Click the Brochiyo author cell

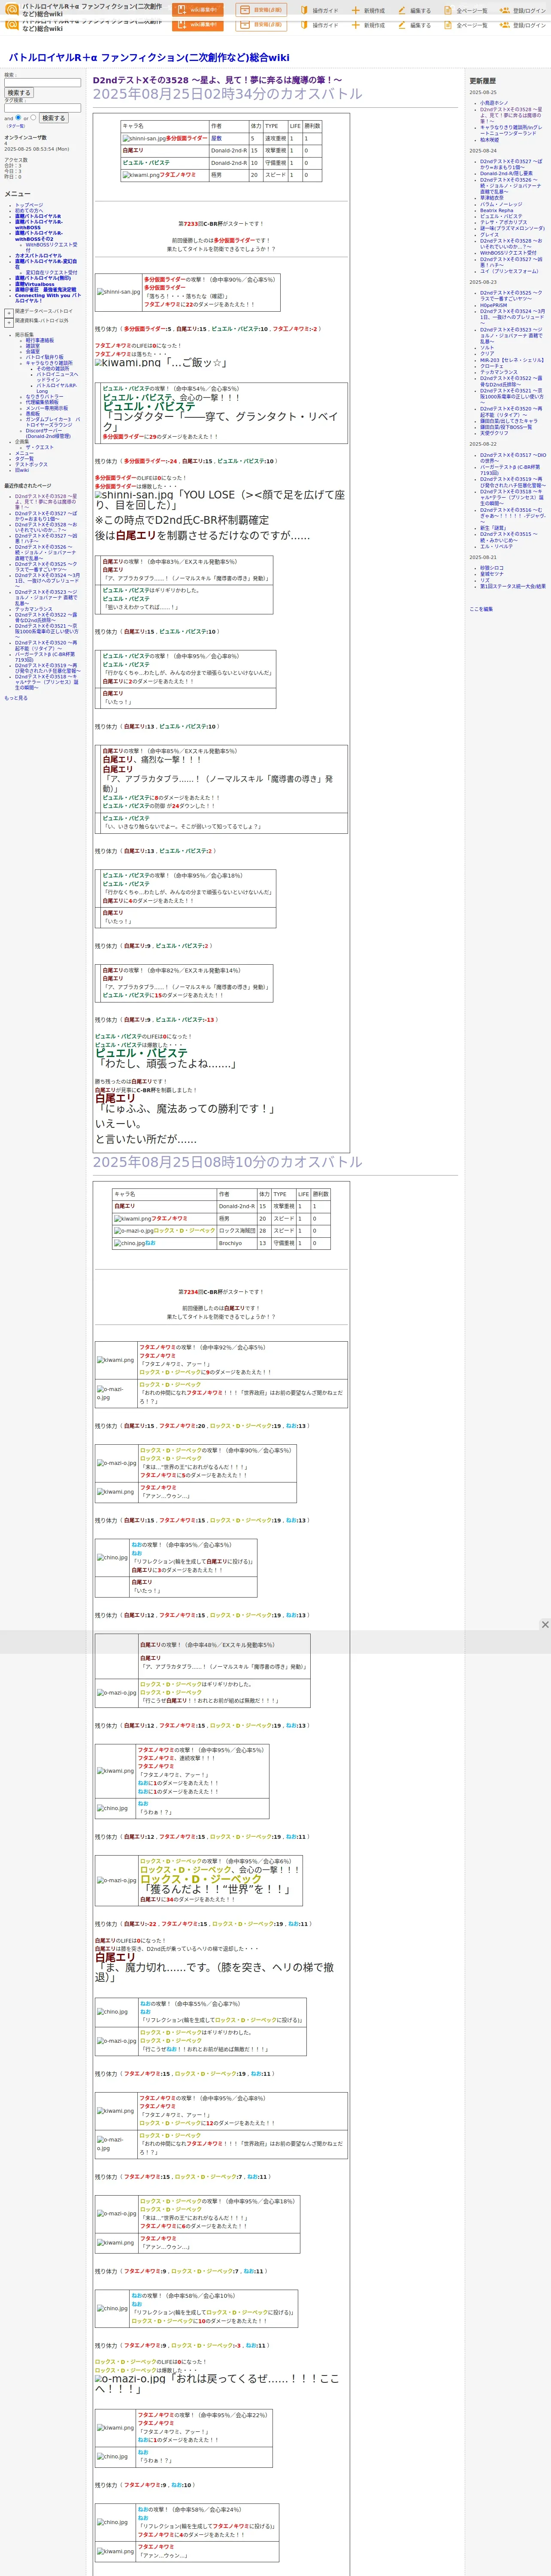click(x=236, y=1243)
